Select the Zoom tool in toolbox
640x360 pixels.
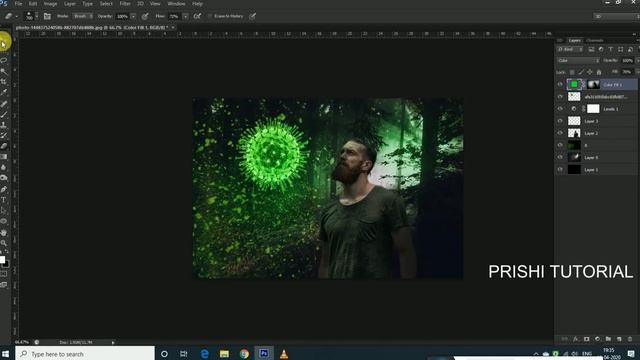click(x=4, y=243)
